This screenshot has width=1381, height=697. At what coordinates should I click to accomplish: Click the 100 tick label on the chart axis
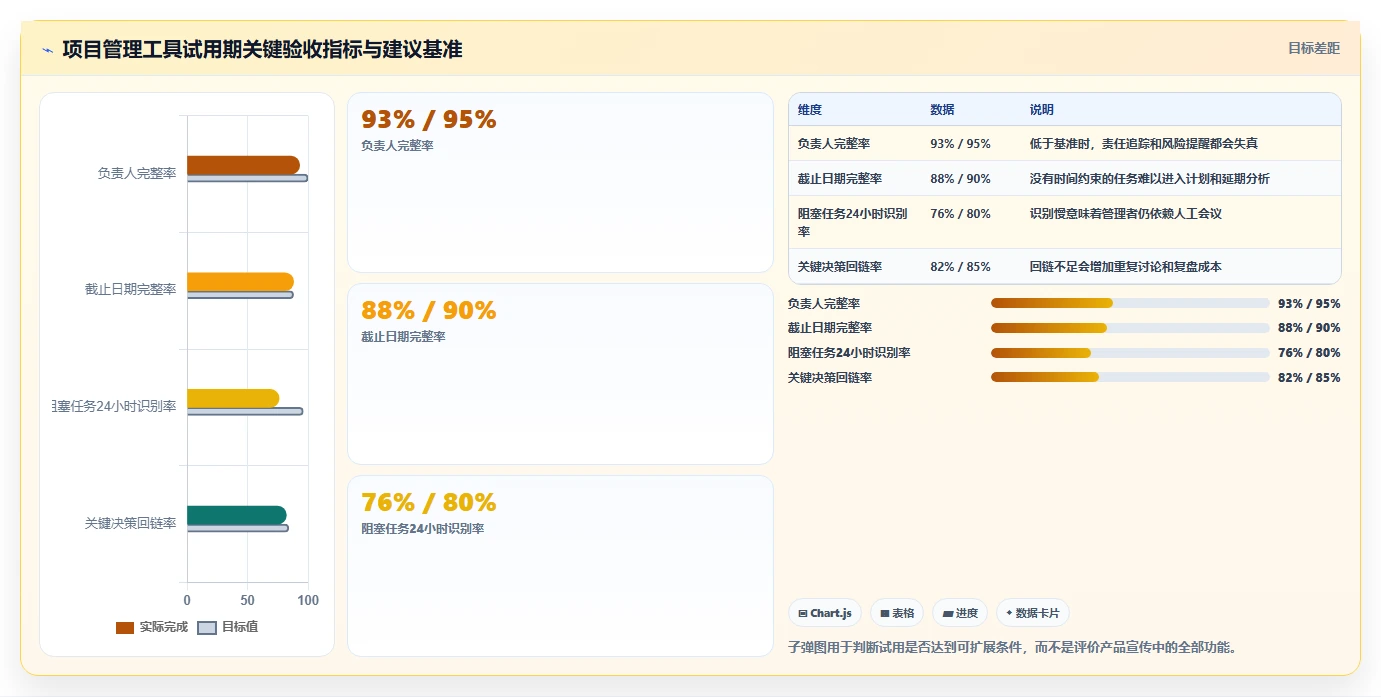click(308, 601)
